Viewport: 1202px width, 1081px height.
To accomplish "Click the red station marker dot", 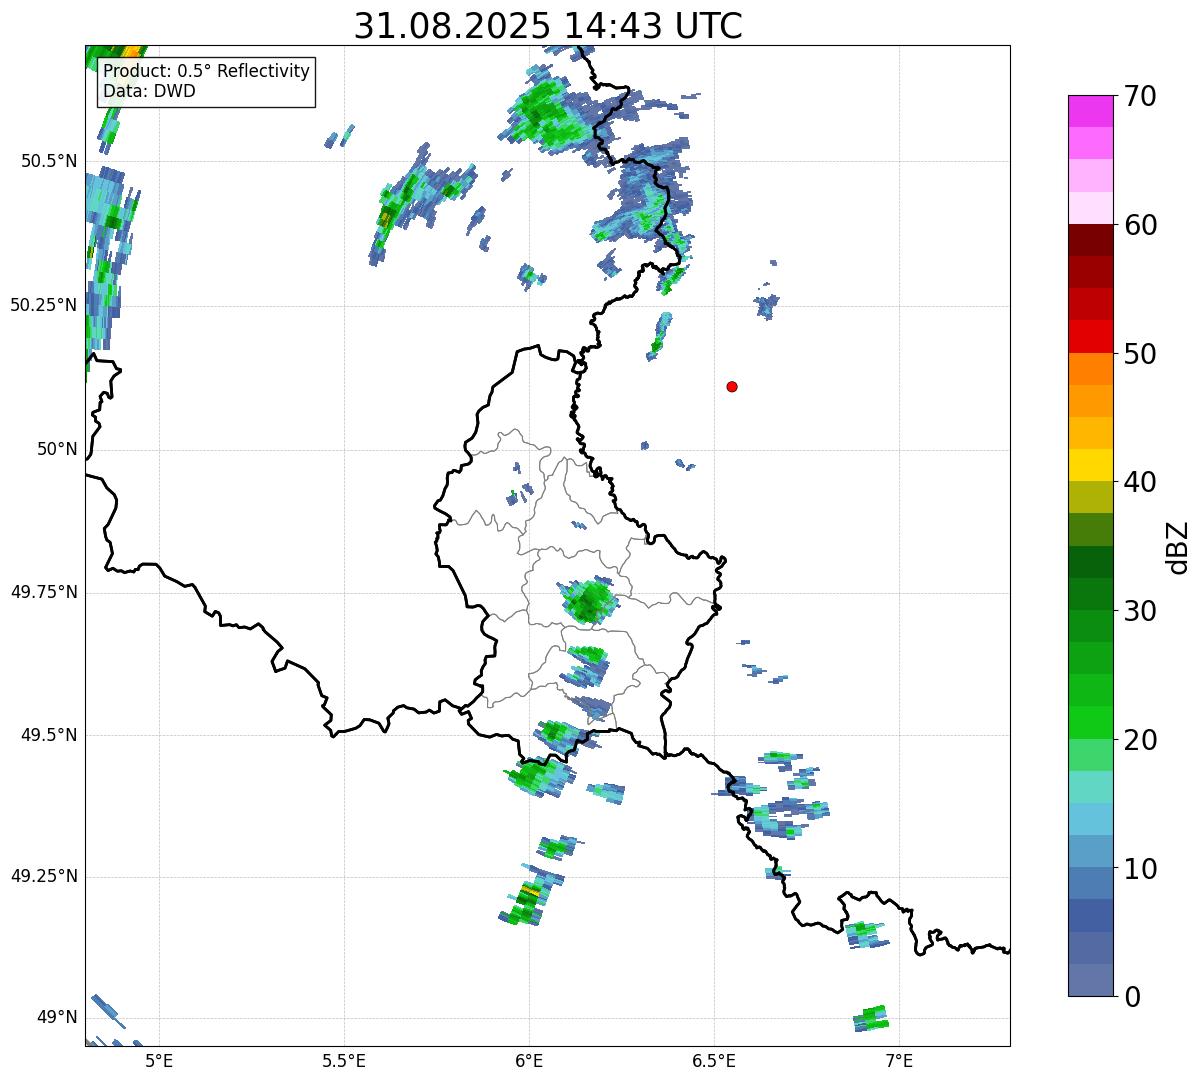I will pyautogui.click(x=732, y=386).
